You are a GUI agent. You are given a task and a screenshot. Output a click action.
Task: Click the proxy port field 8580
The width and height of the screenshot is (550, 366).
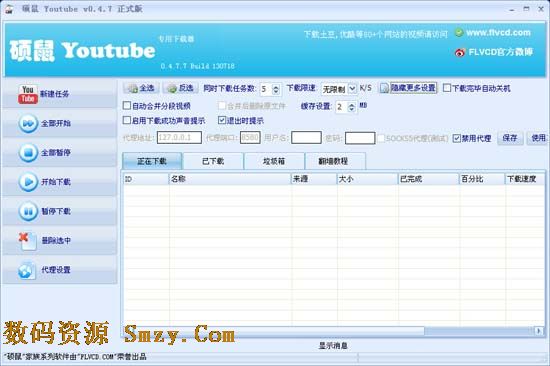(250, 138)
